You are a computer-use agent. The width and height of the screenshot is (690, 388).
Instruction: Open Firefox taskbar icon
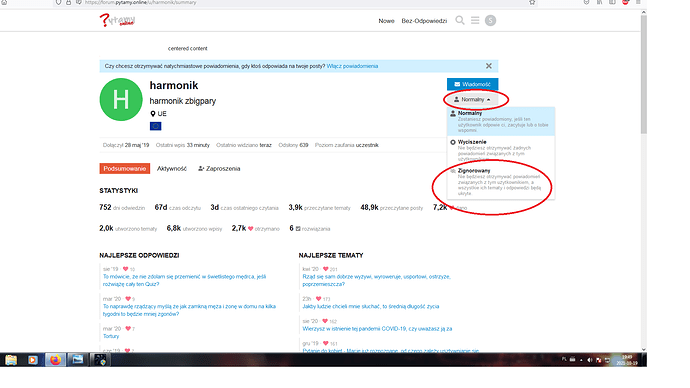(55, 360)
